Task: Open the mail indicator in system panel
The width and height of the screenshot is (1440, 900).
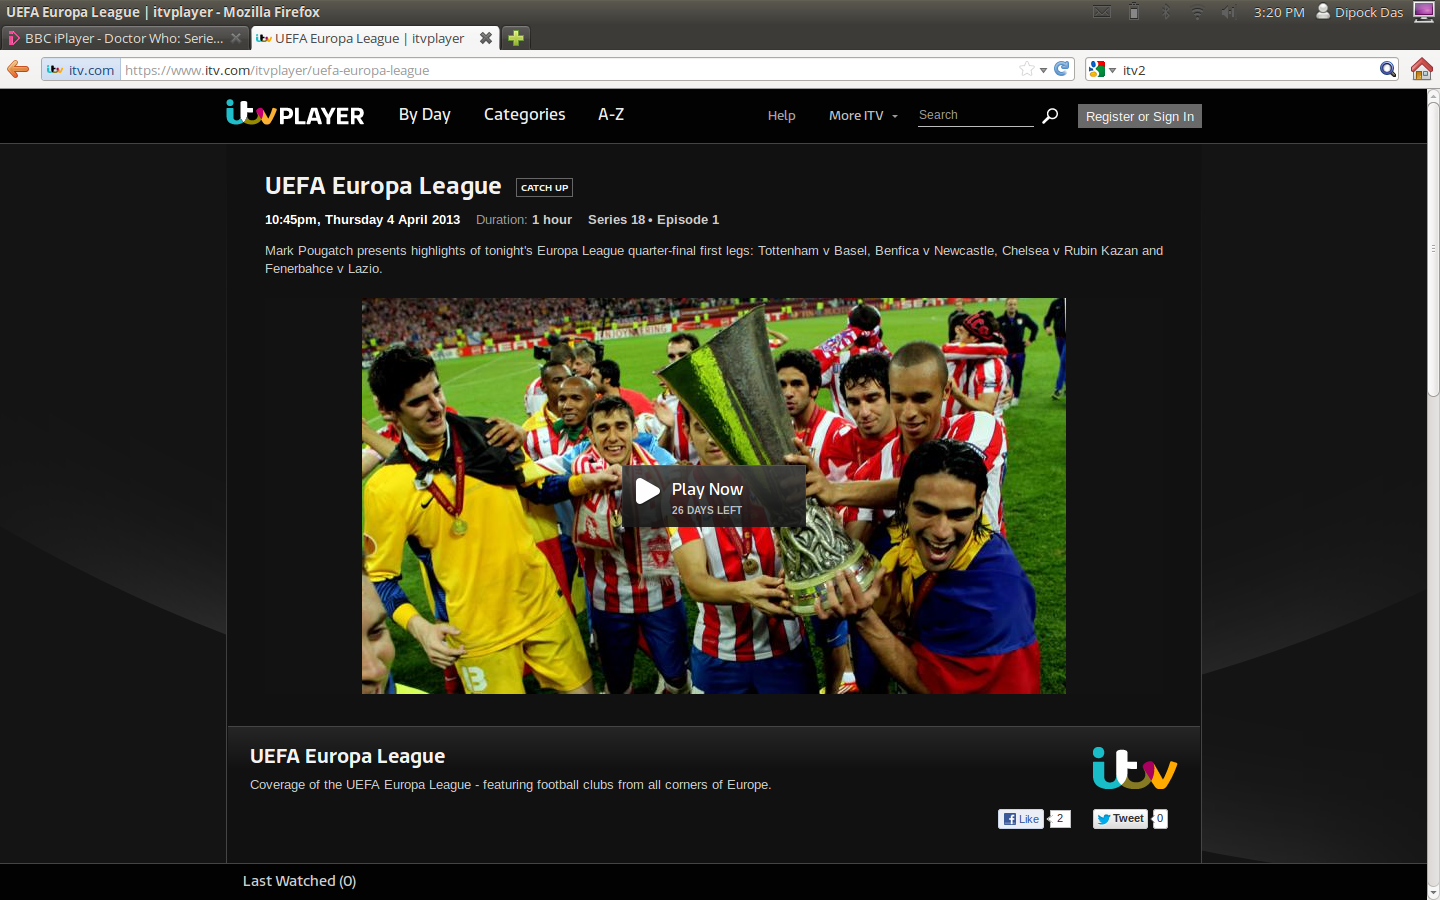Action: (x=1102, y=12)
